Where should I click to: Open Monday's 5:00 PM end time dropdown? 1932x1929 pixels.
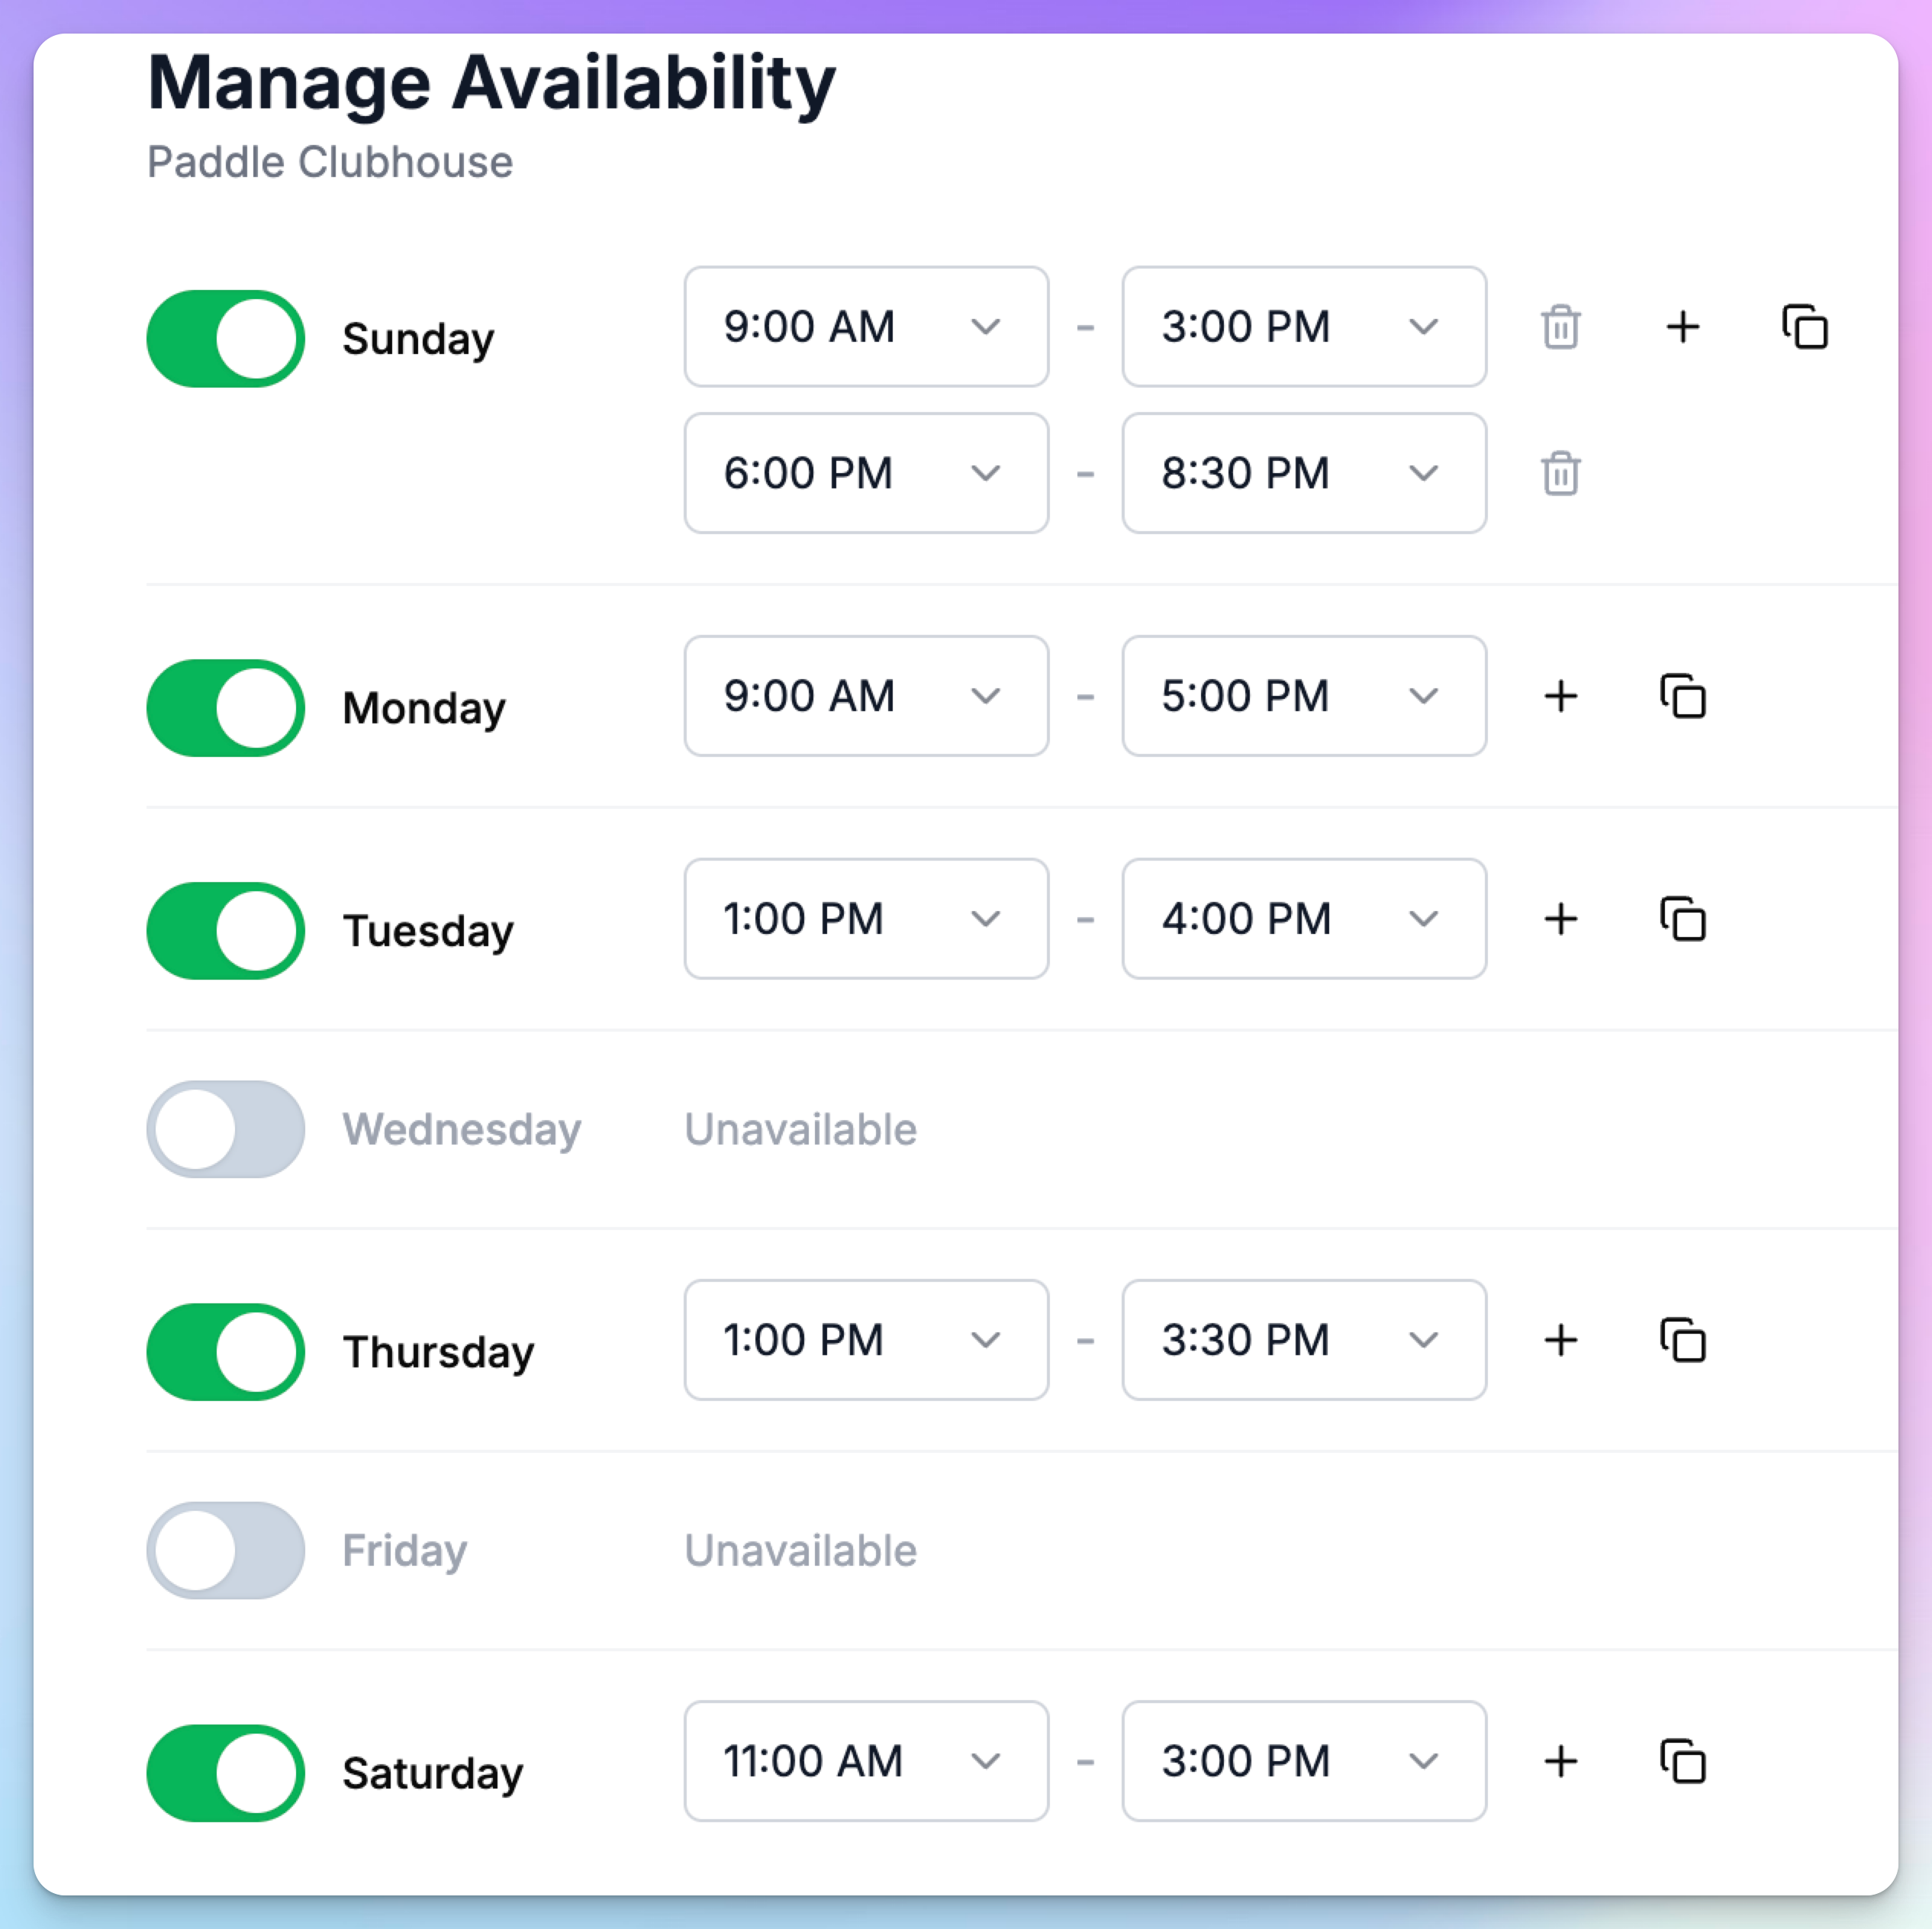click(x=1304, y=696)
